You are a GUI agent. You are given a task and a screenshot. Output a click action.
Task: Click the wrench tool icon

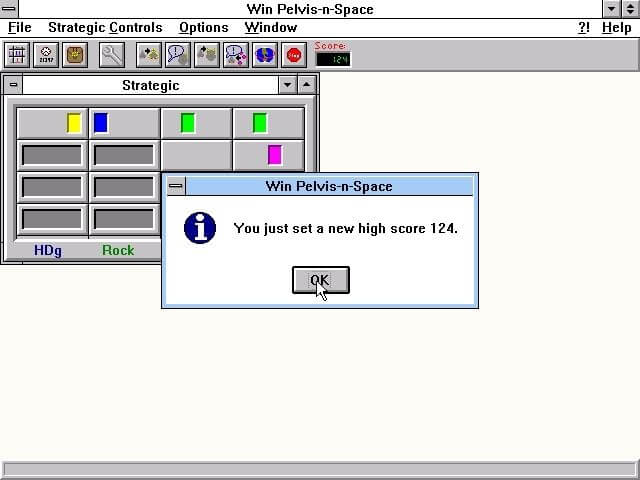112,55
